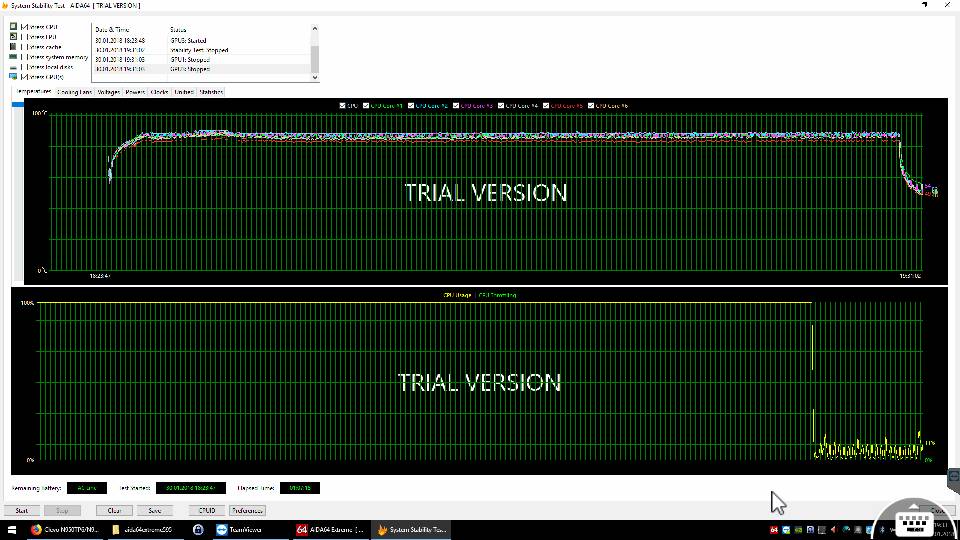Screen dimensions: 960x540
Task: Click the padlock icon in the taskbar
Action: (x=198, y=530)
